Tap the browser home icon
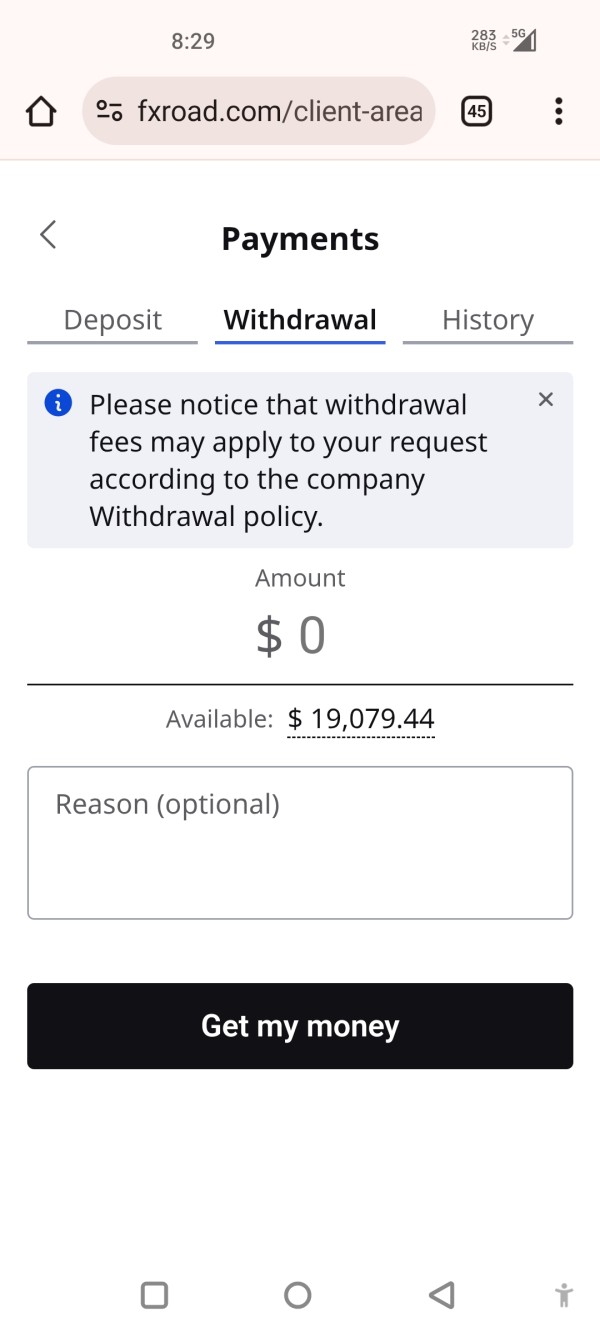Image resolution: width=600 pixels, height=1333 pixels. click(41, 111)
